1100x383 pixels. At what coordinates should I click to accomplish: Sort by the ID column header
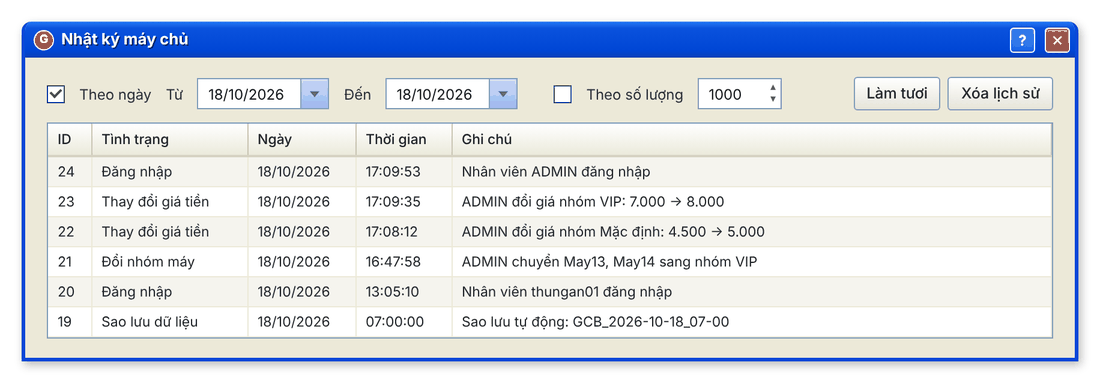point(69,140)
